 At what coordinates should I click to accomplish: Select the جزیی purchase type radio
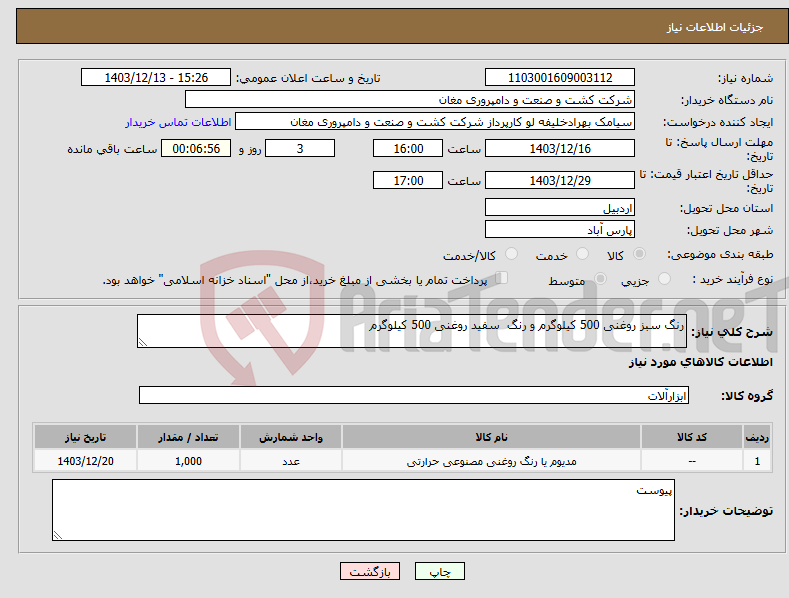pyautogui.click(x=664, y=278)
